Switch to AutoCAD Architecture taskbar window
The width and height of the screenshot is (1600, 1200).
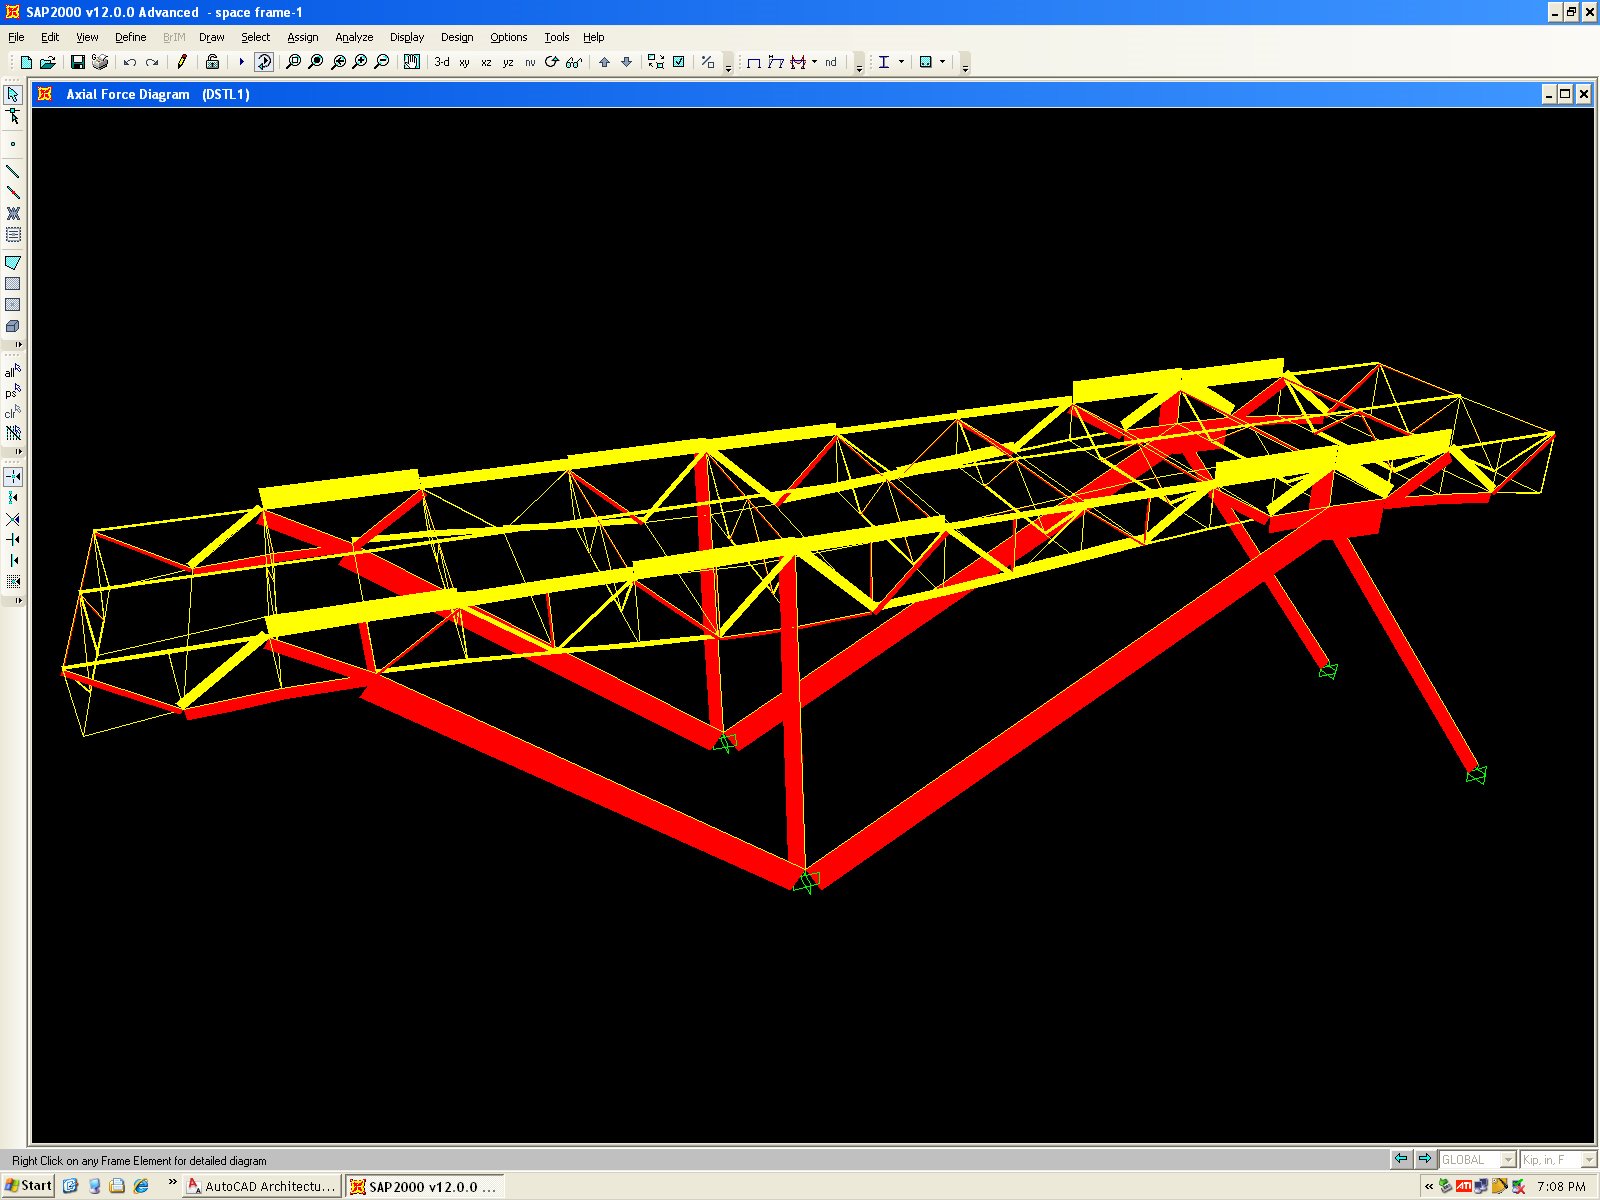click(263, 1186)
